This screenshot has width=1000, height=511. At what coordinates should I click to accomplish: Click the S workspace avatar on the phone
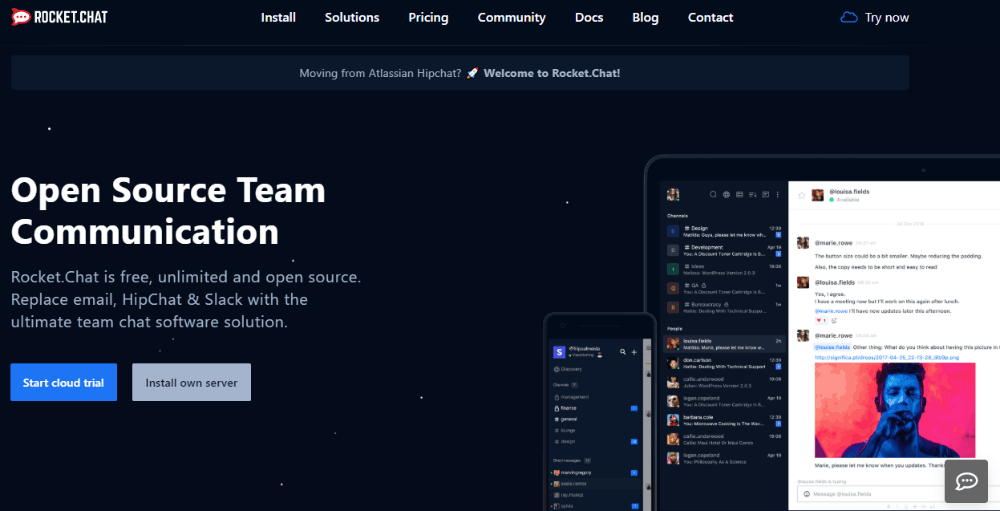[x=559, y=352]
